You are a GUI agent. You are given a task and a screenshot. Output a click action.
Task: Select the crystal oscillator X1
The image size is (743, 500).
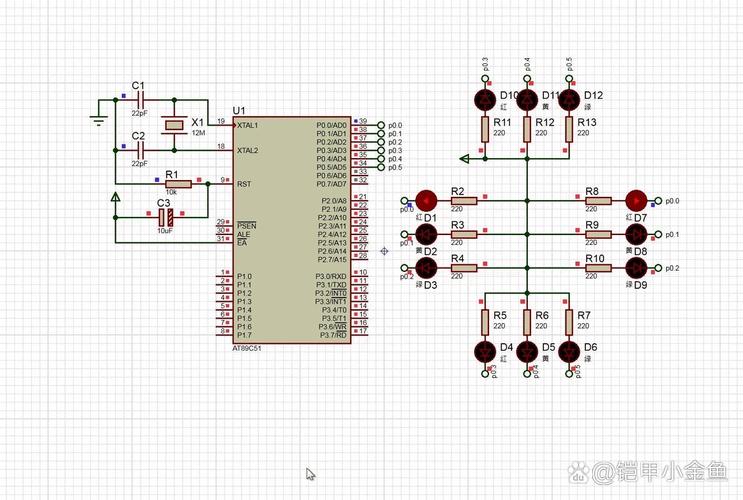pyautogui.click(x=176, y=125)
